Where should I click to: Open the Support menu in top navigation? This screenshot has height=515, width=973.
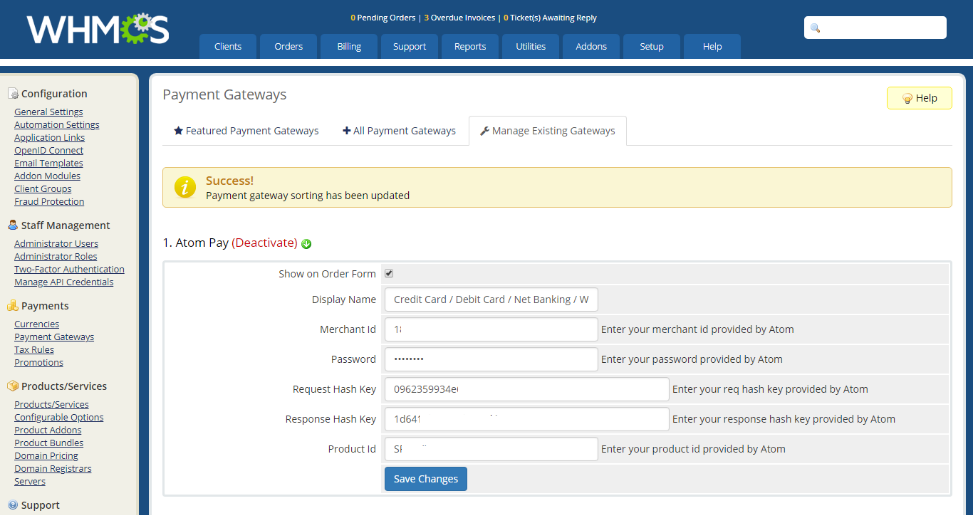tap(410, 47)
